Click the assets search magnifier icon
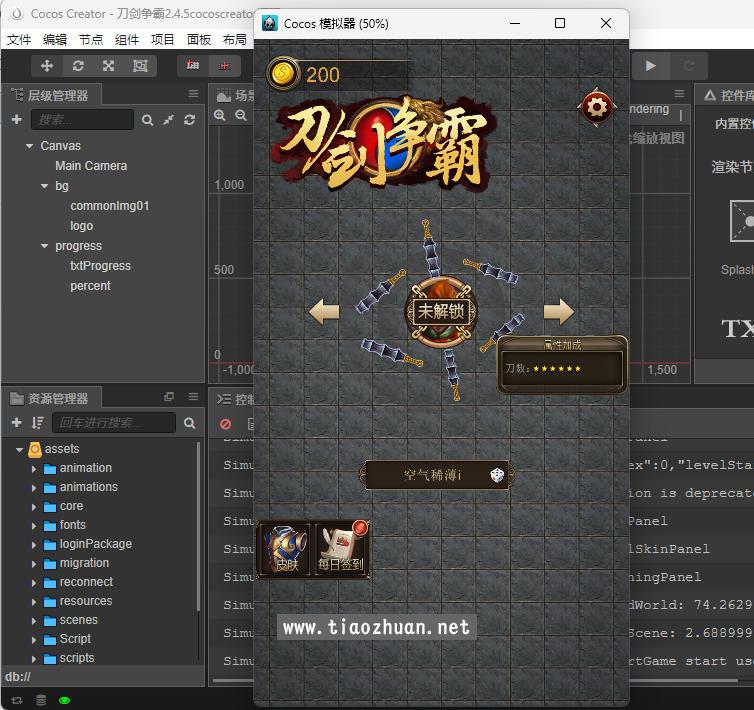The height and width of the screenshot is (710, 754). point(189,423)
